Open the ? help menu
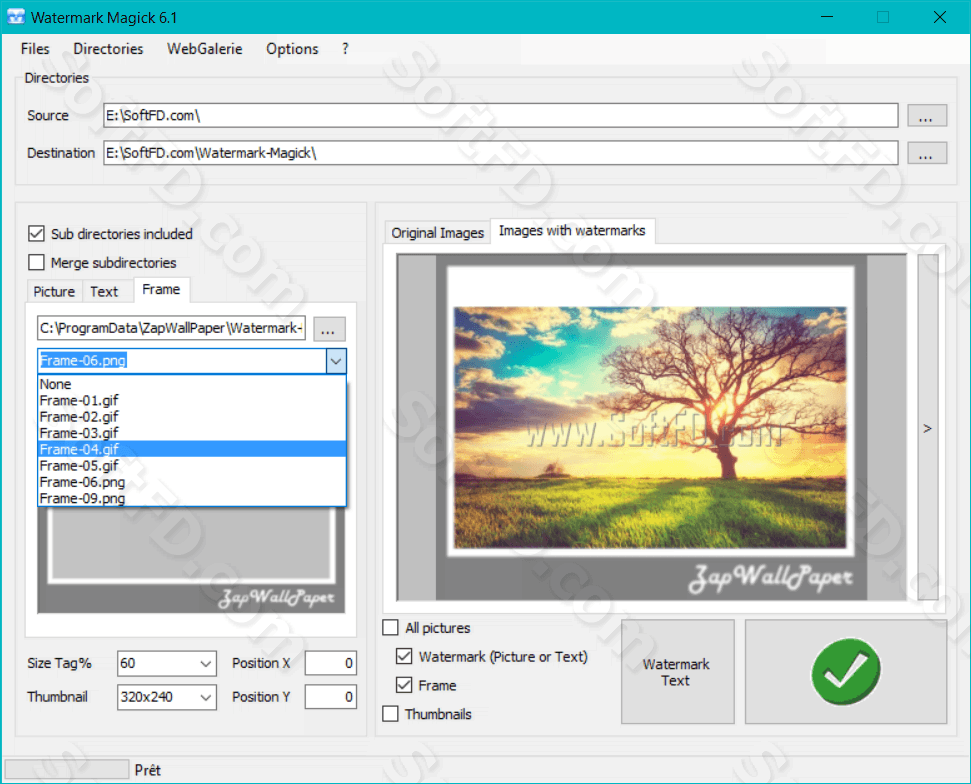This screenshot has height=784, width=971. pos(345,49)
